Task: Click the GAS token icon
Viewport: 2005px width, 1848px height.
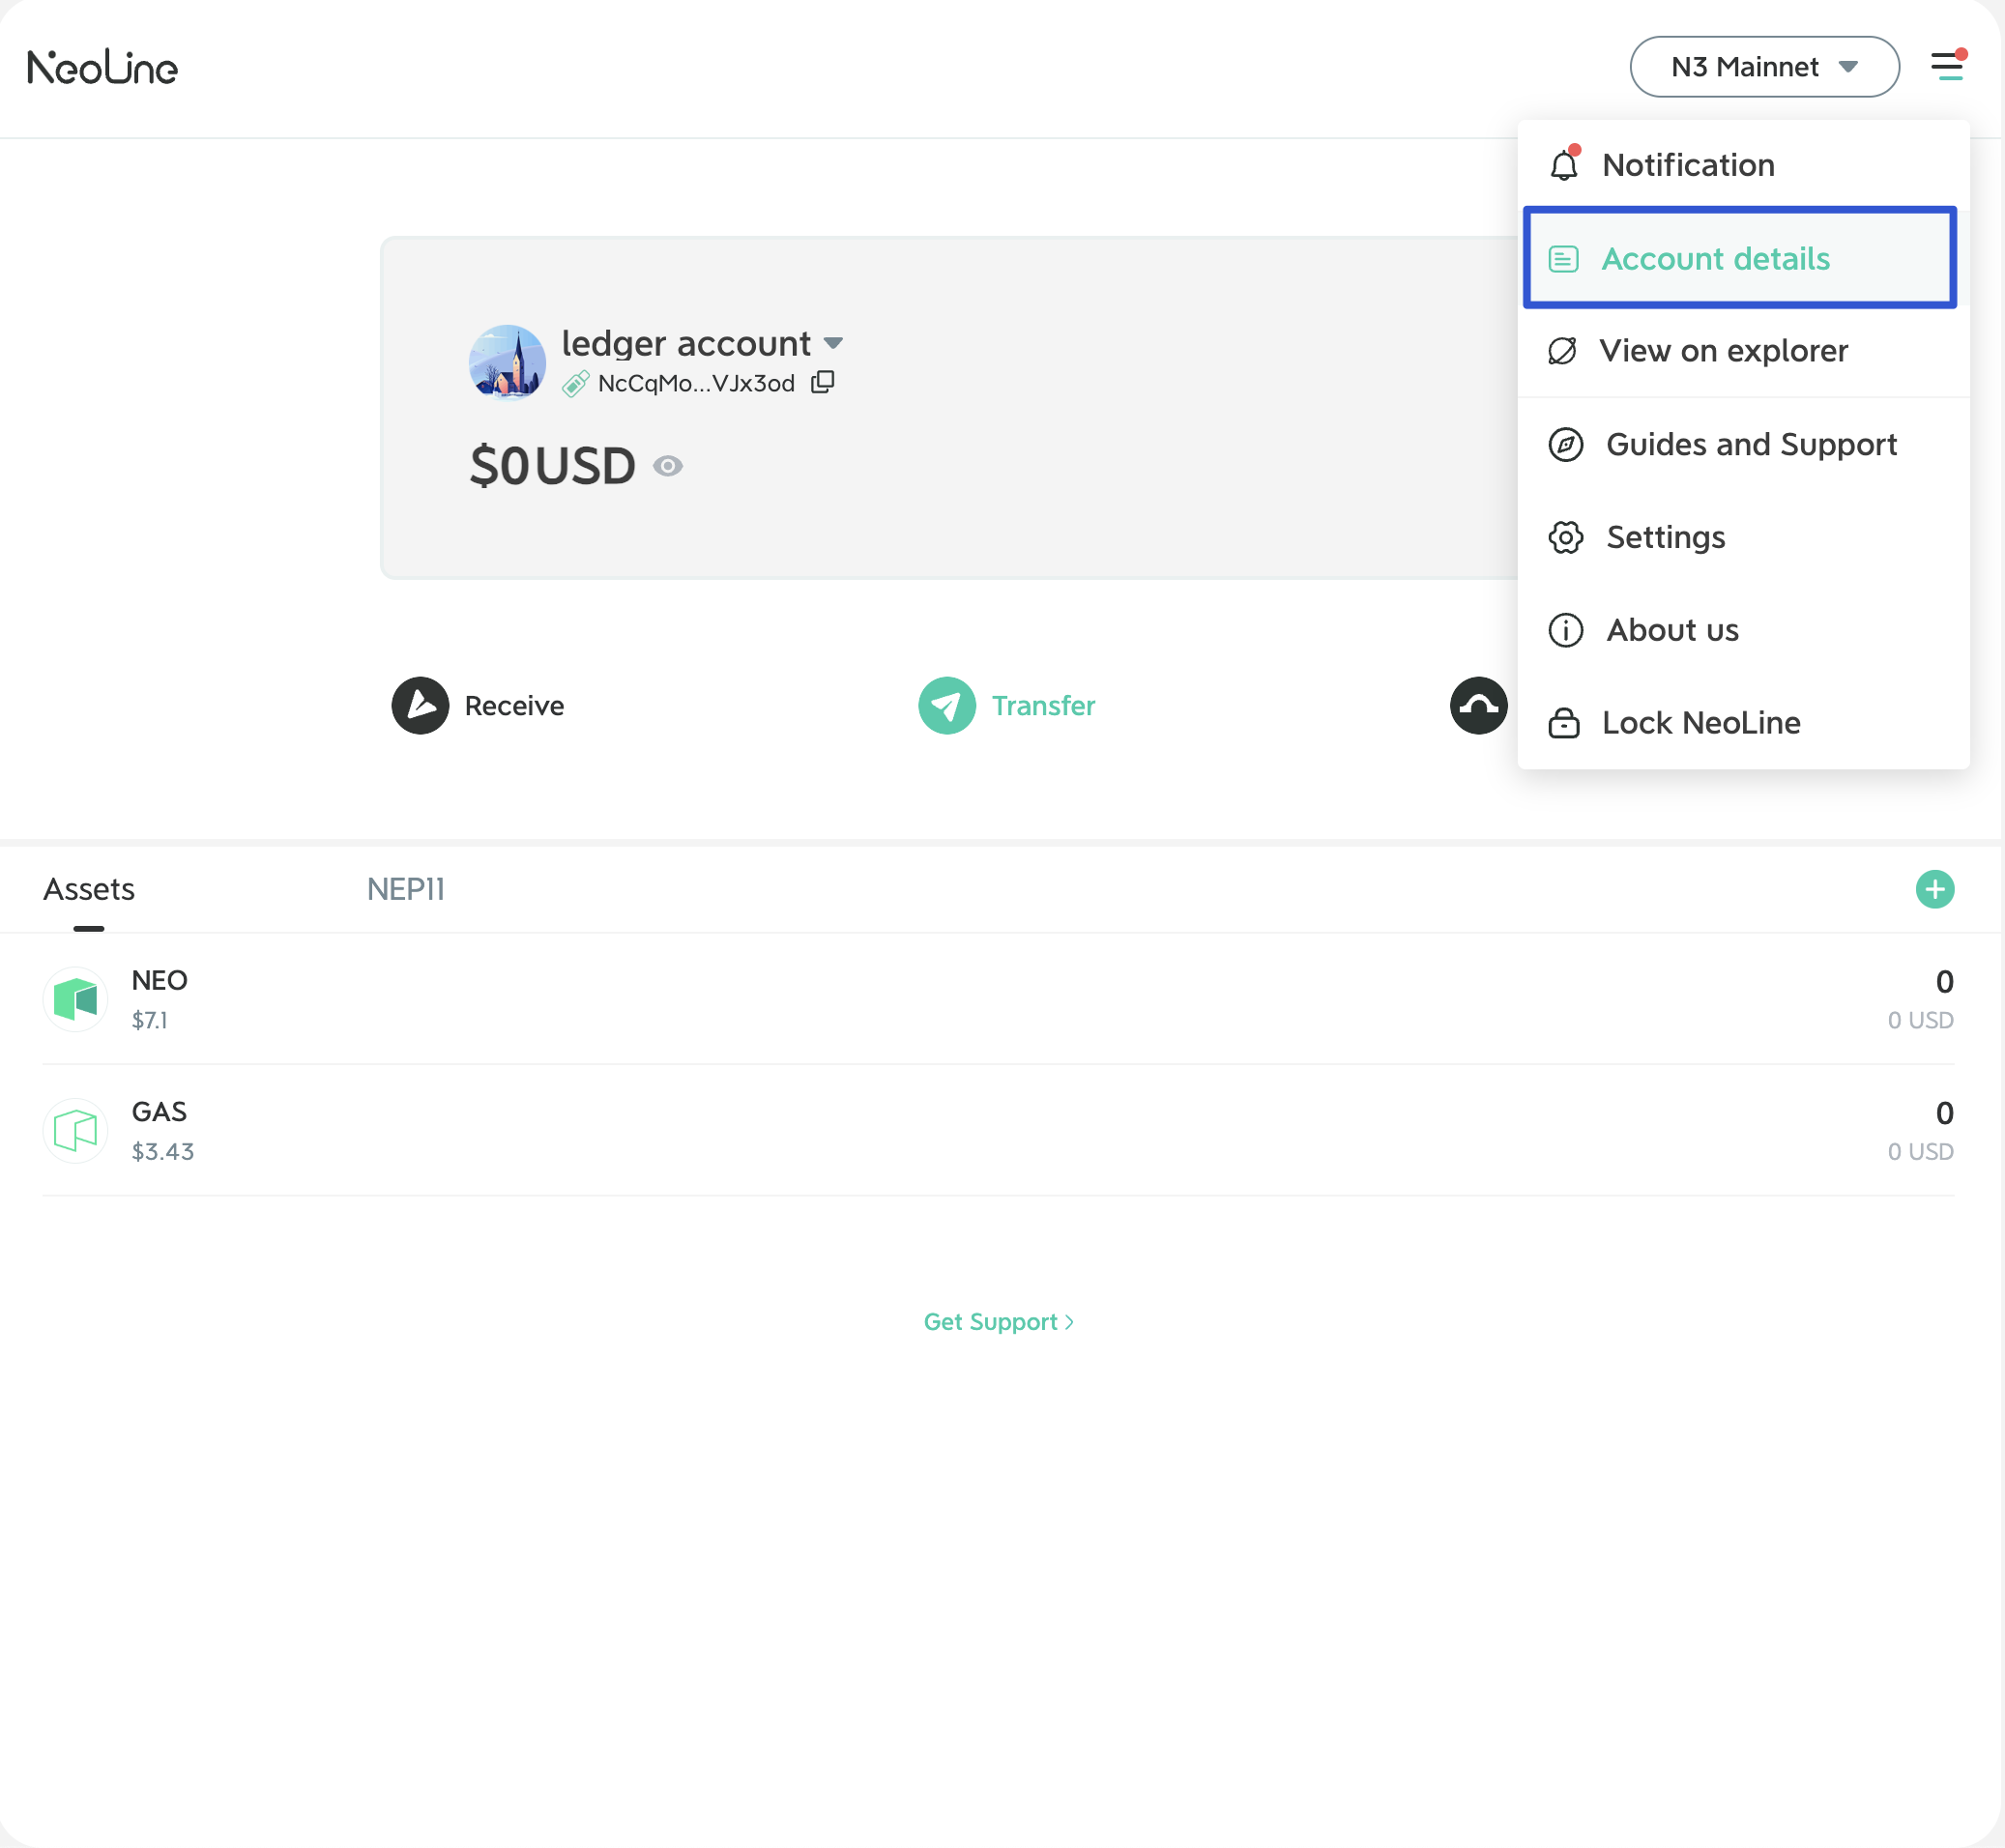Action: (75, 1130)
